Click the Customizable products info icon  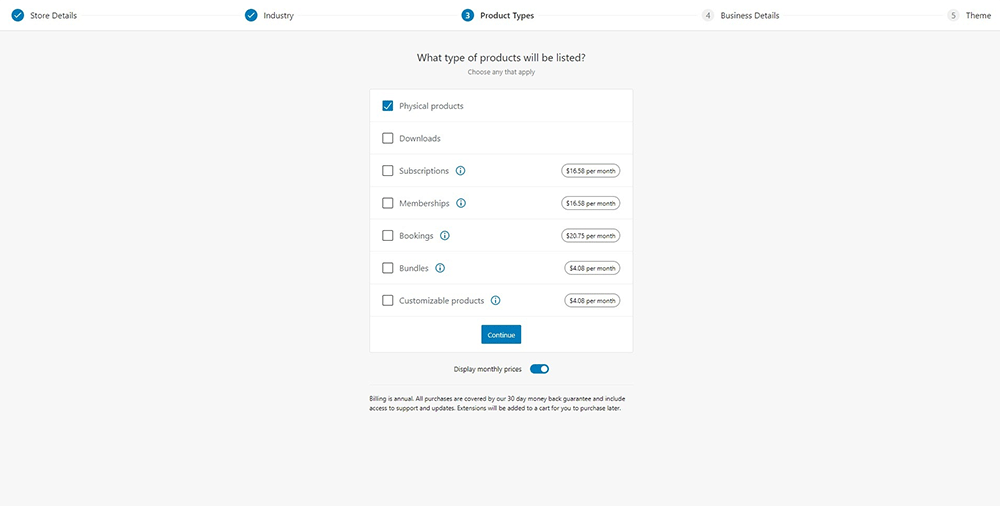pyautogui.click(x=495, y=300)
